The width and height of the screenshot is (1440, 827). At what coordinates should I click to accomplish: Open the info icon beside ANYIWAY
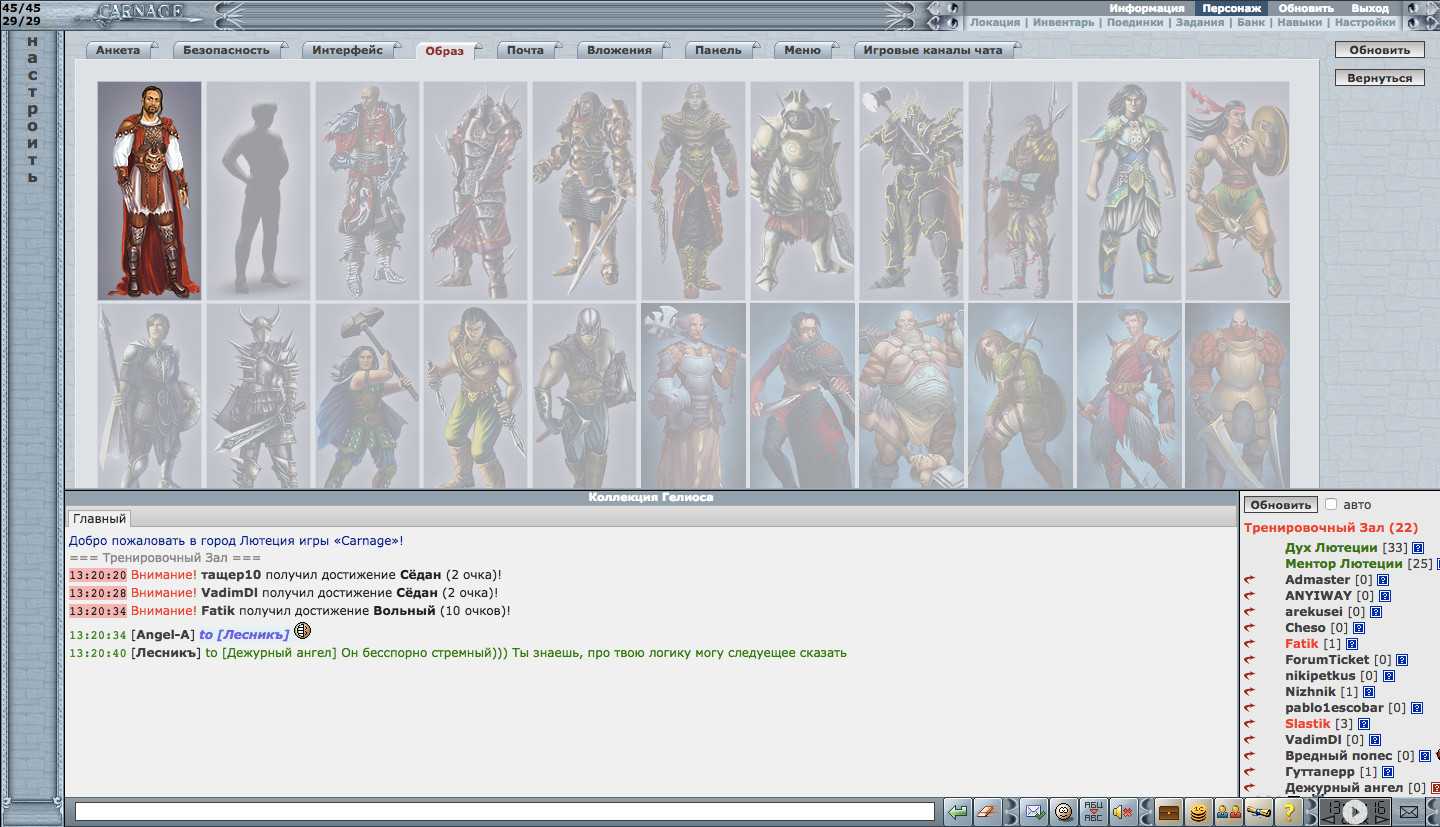1386,596
